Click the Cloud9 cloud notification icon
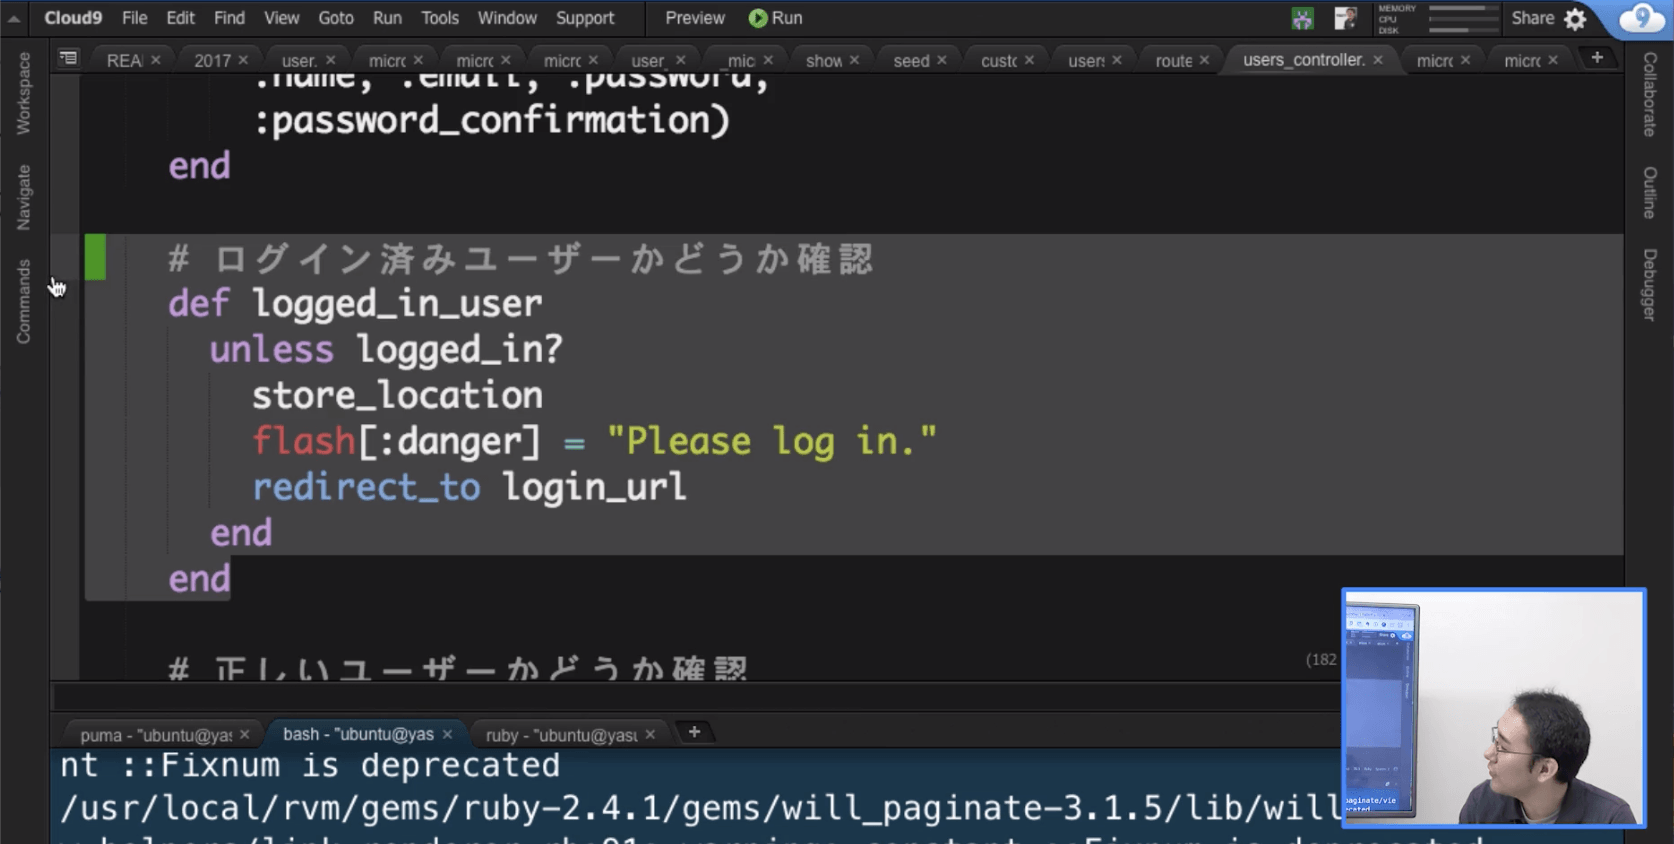The image size is (1674, 844). 1641,18
